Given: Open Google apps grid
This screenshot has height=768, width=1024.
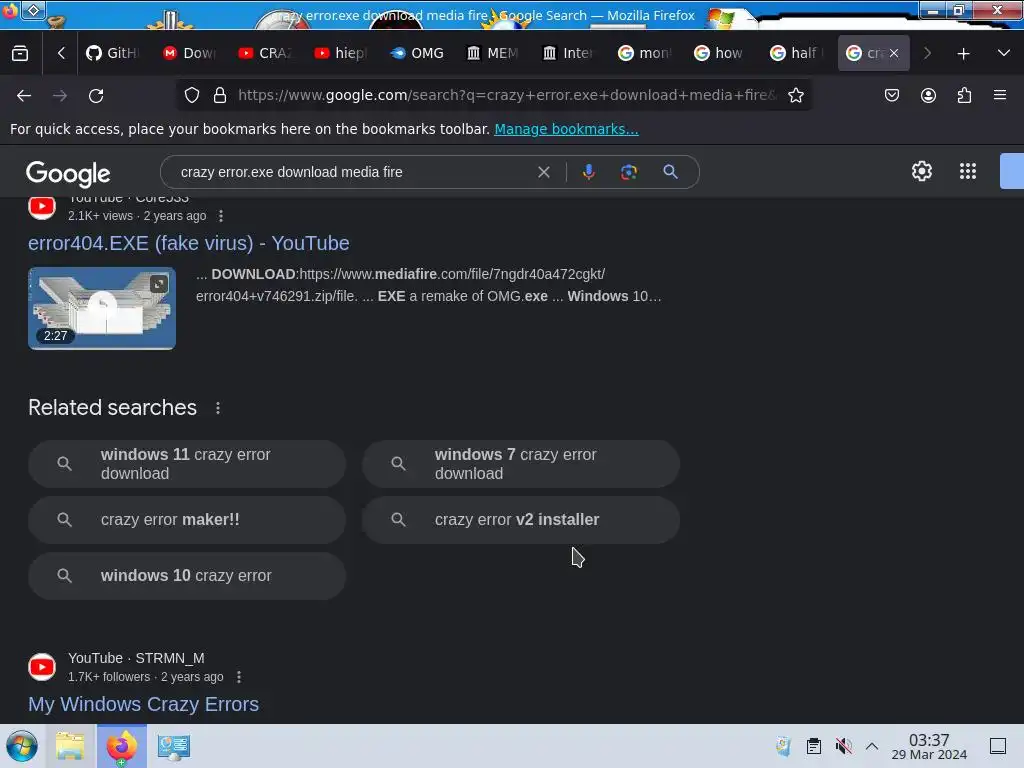Looking at the screenshot, I should [968, 171].
